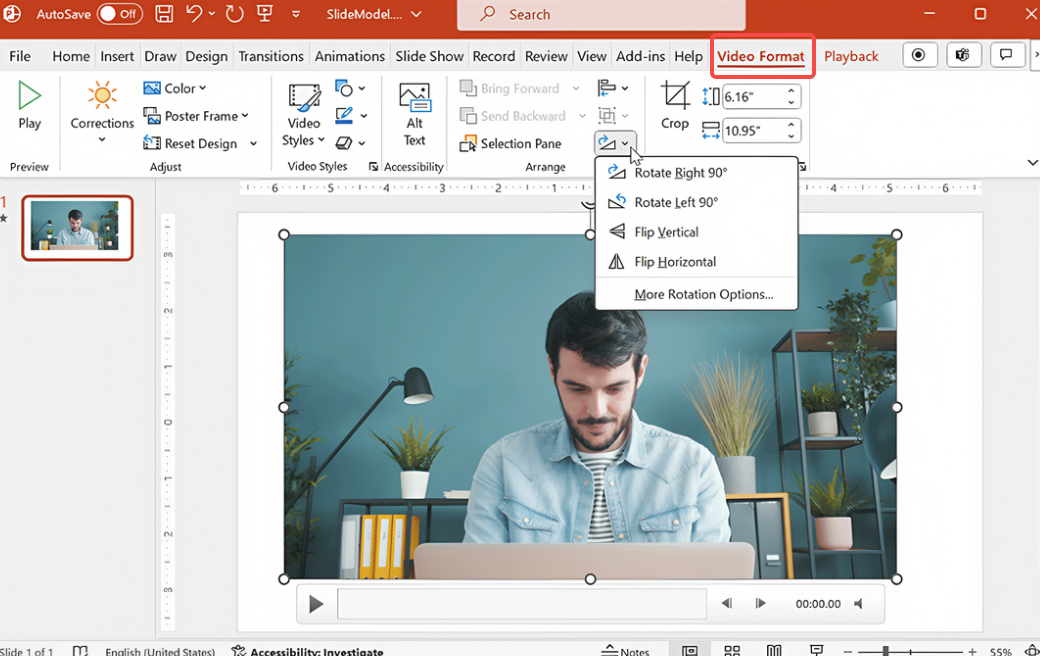Click the Record button in the ribbon
Viewport: 1040px width, 656px height.
coord(919,55)
